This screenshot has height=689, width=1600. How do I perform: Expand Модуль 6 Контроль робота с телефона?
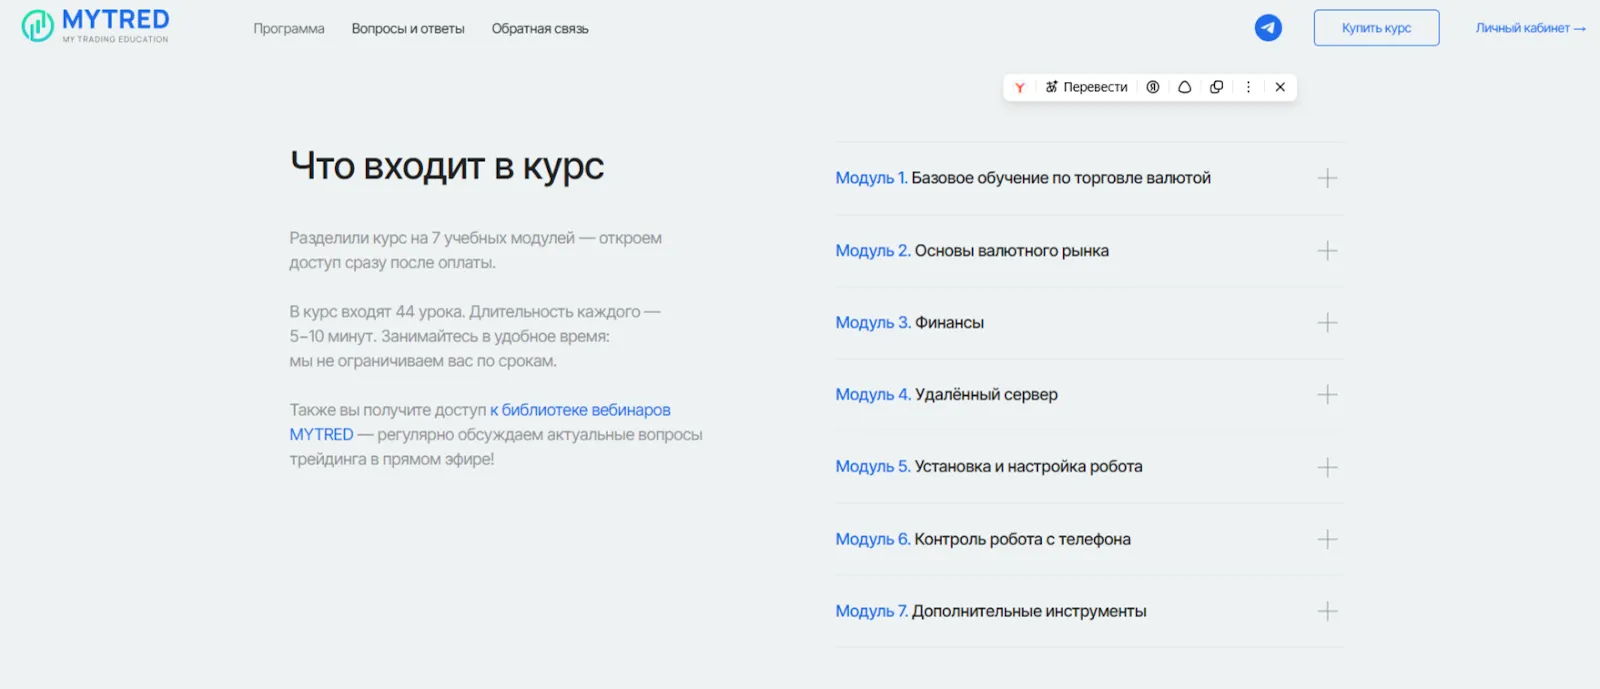(x=1089, y=539)
